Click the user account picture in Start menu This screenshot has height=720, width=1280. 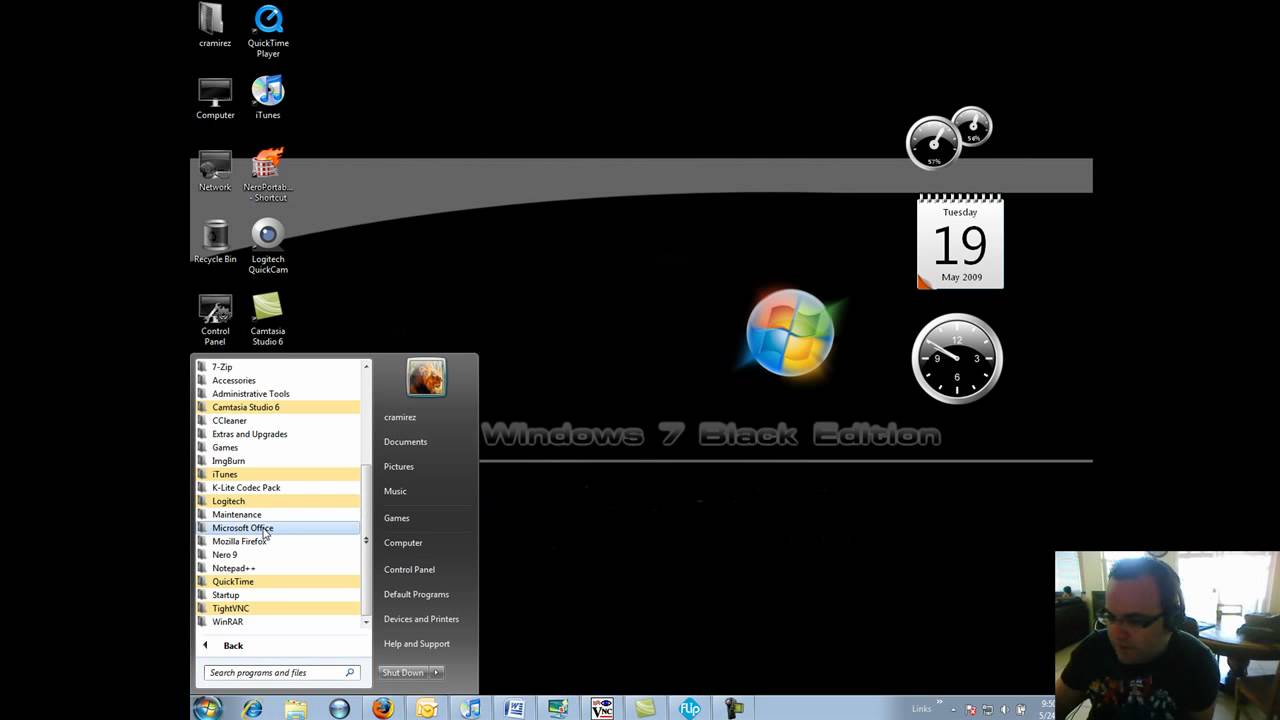tap(426, 377)
